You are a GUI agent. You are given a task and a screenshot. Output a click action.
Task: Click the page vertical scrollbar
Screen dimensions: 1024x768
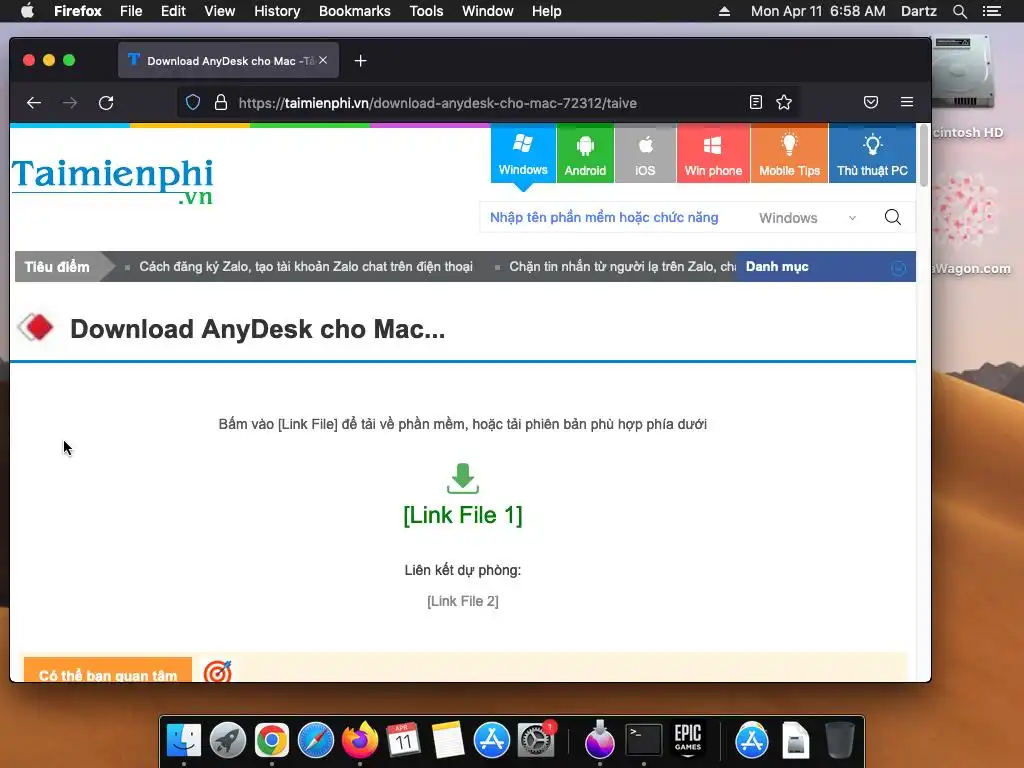point(923,155)
